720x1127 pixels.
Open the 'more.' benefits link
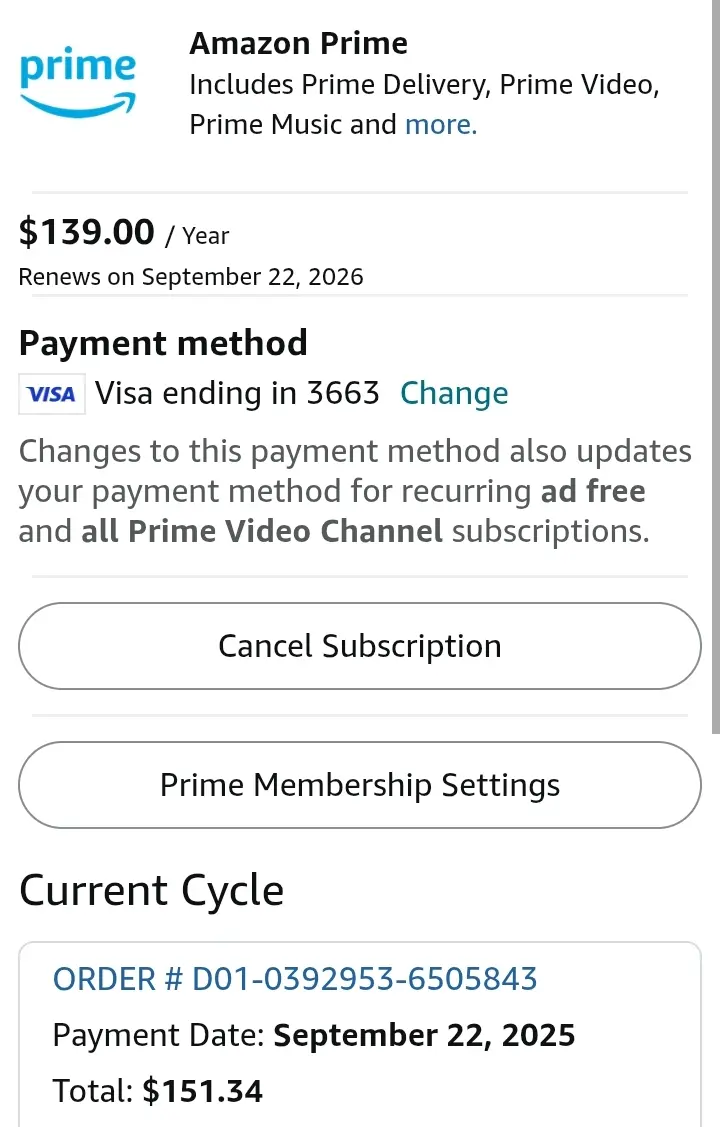(441, 124)
